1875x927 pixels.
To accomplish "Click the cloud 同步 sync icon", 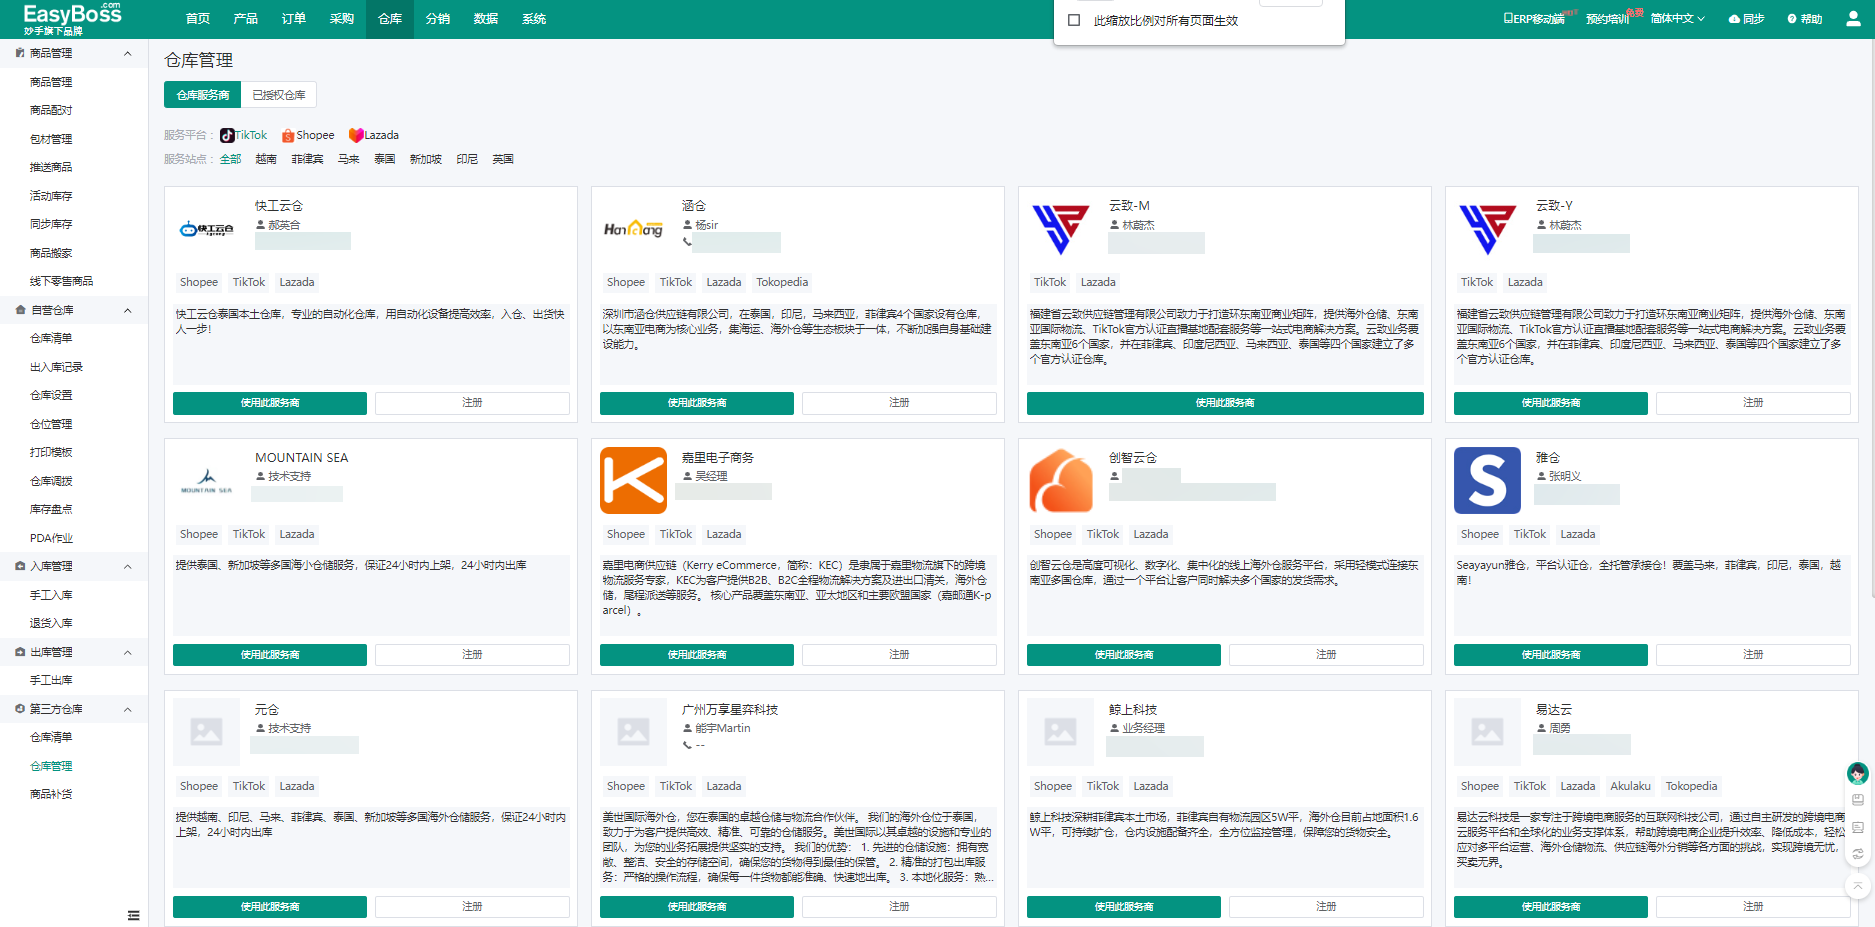I will [x=1735, y=19].
